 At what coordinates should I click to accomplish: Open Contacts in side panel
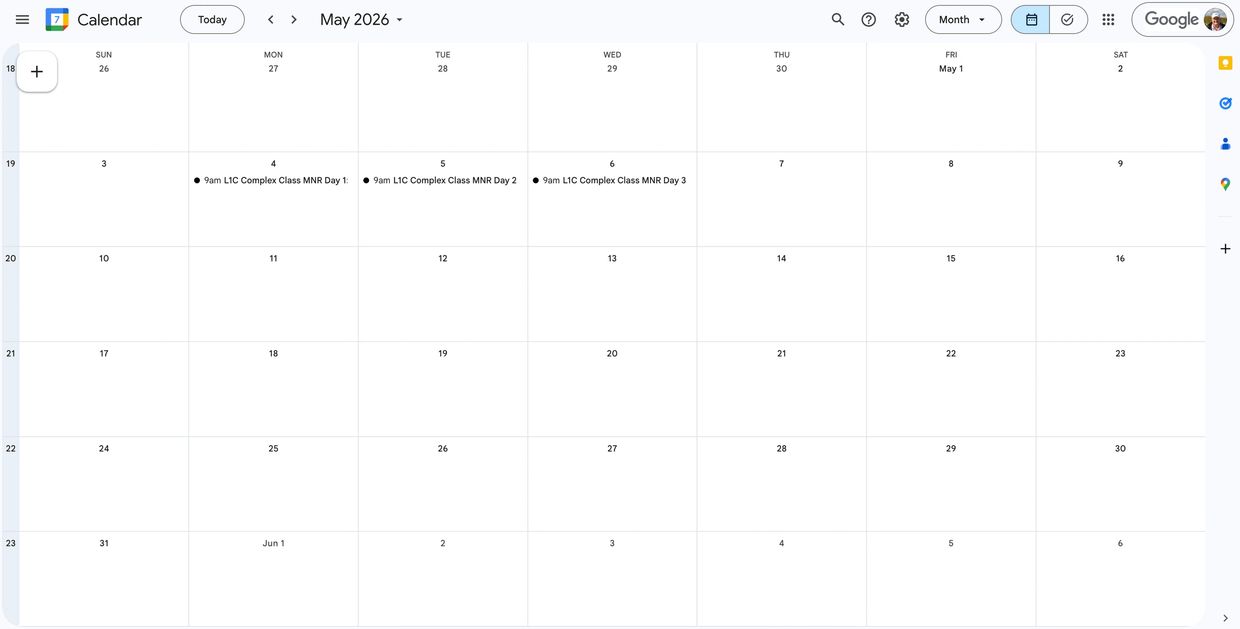[1225, 144]
